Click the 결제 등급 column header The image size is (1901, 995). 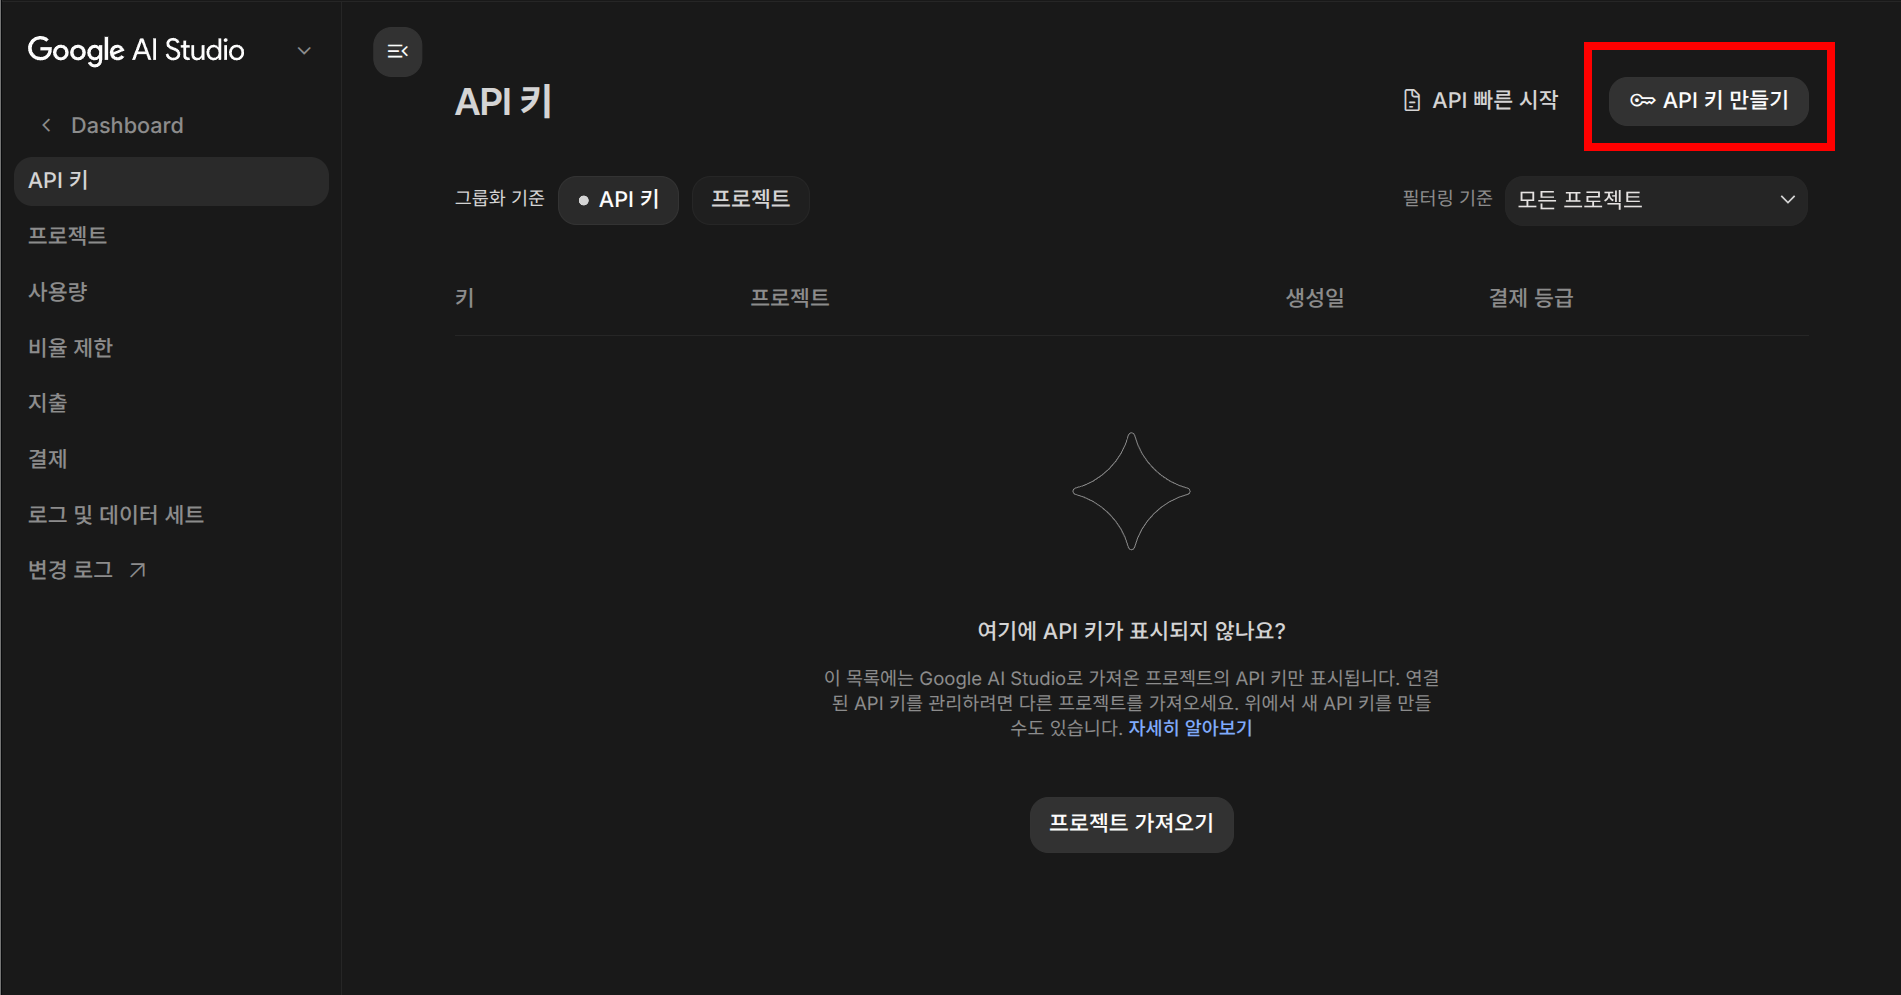click(x=1531, y=298)
